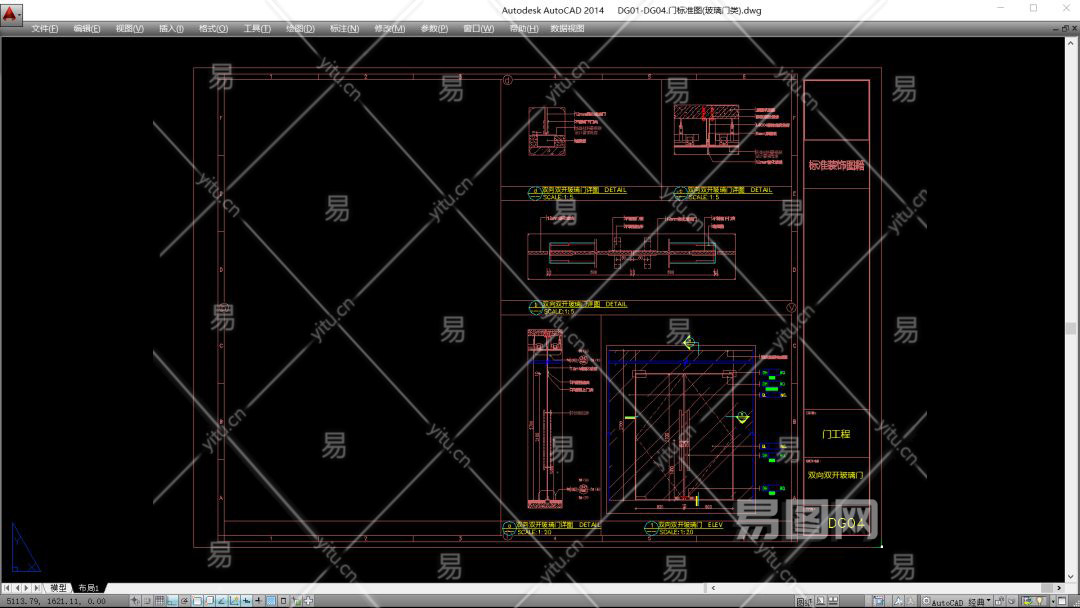This screenshot has width=1080, height=608.
Task: Toggle Object Snap Tracking in status bar
Action: click(x=222, y=601)
